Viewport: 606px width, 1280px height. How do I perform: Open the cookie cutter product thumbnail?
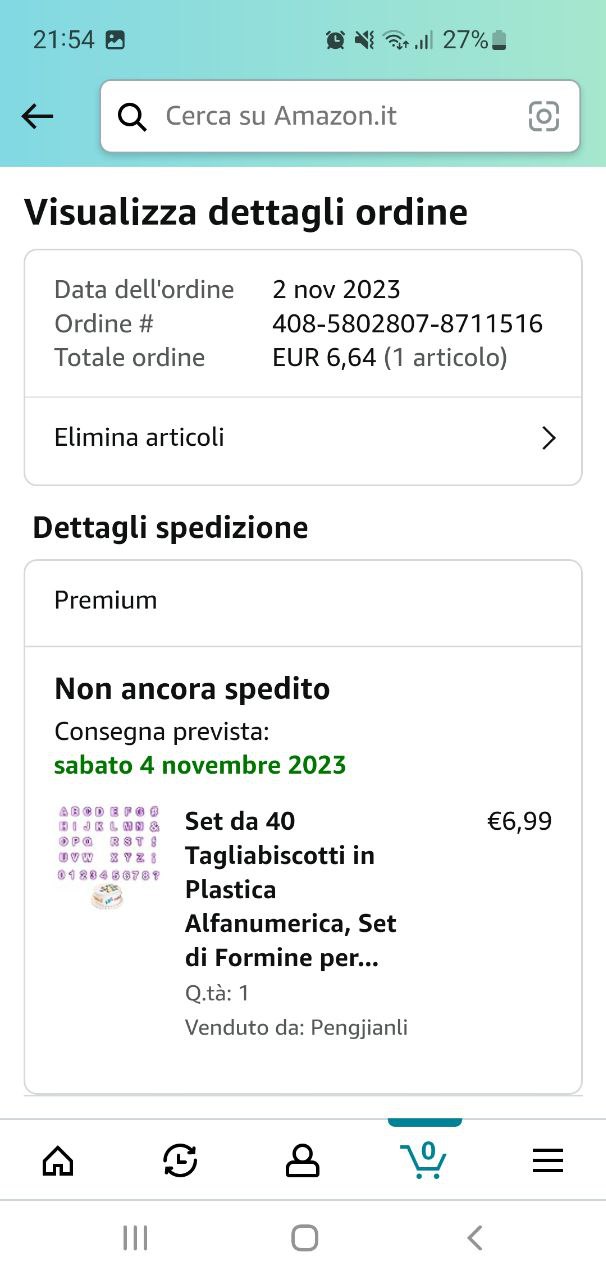[108, 857]
